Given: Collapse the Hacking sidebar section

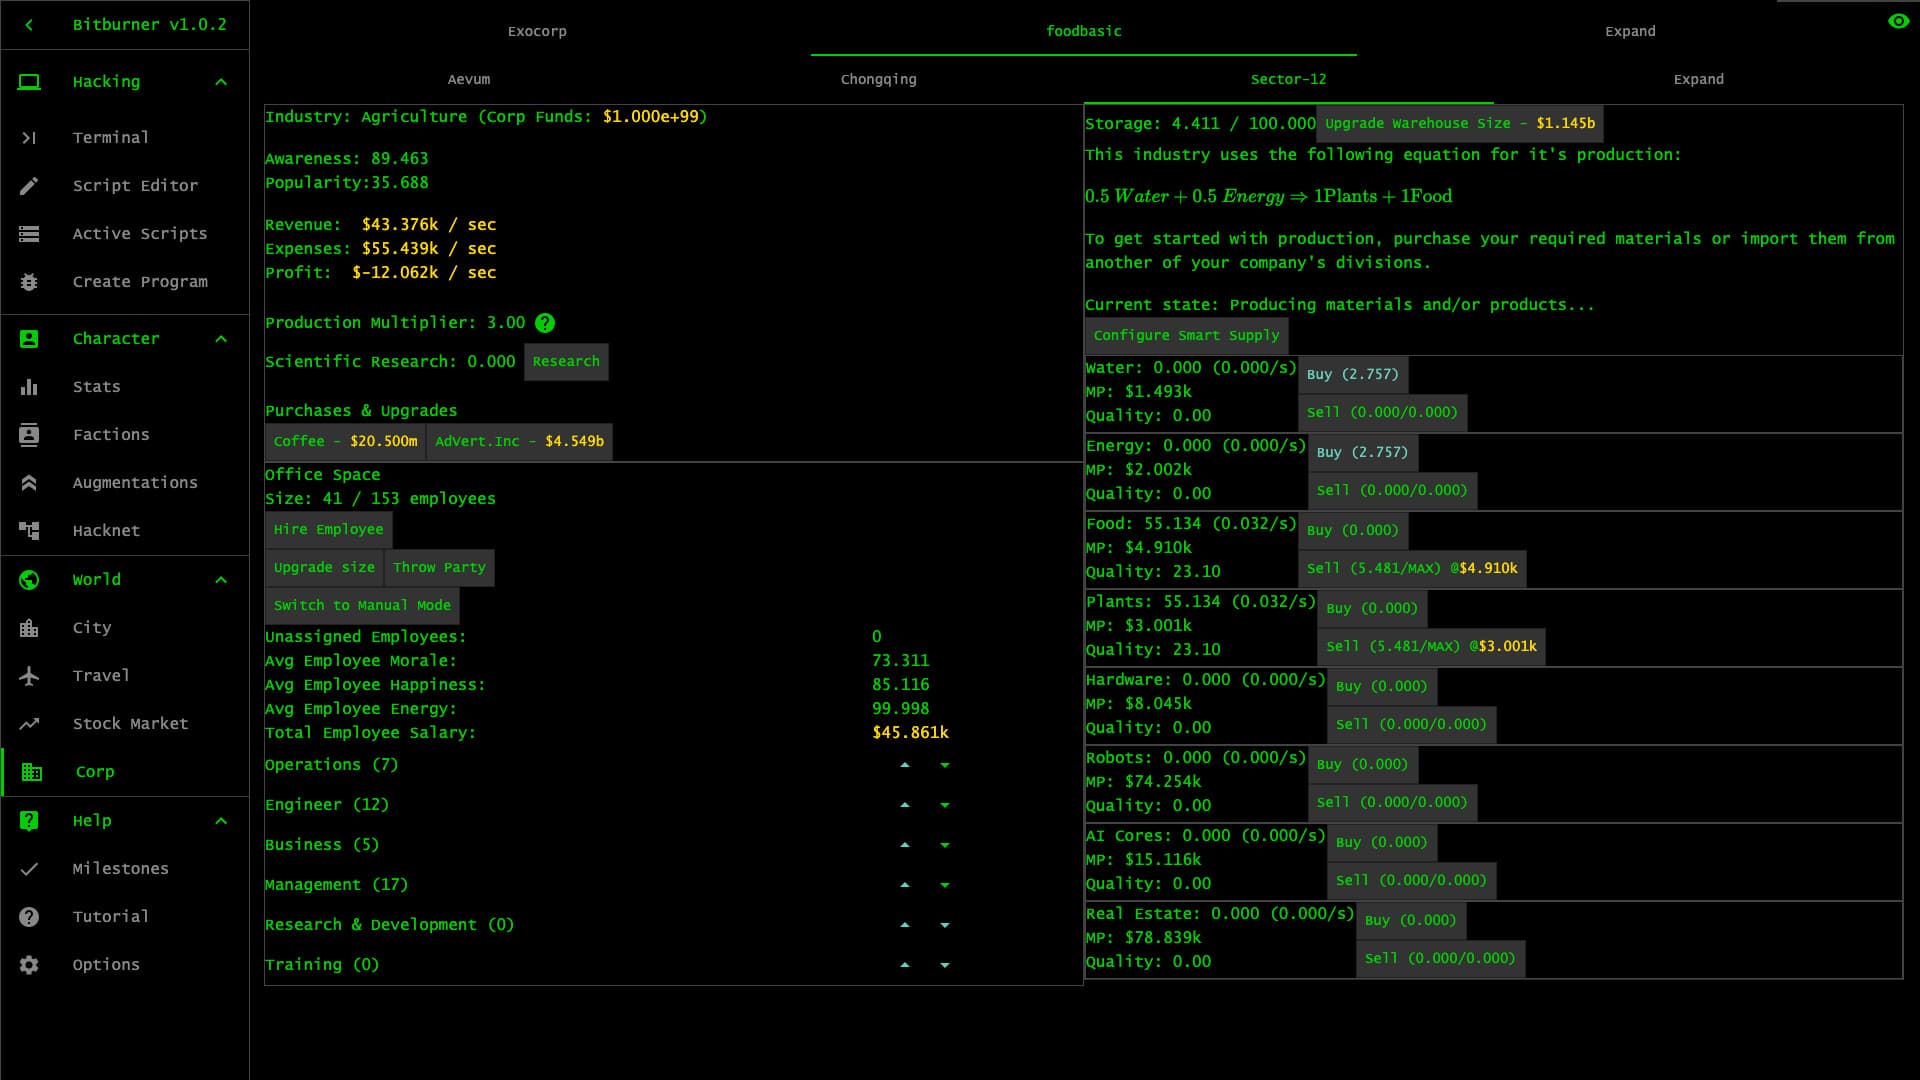Looking at the screenshot, I should coord(221,82).
